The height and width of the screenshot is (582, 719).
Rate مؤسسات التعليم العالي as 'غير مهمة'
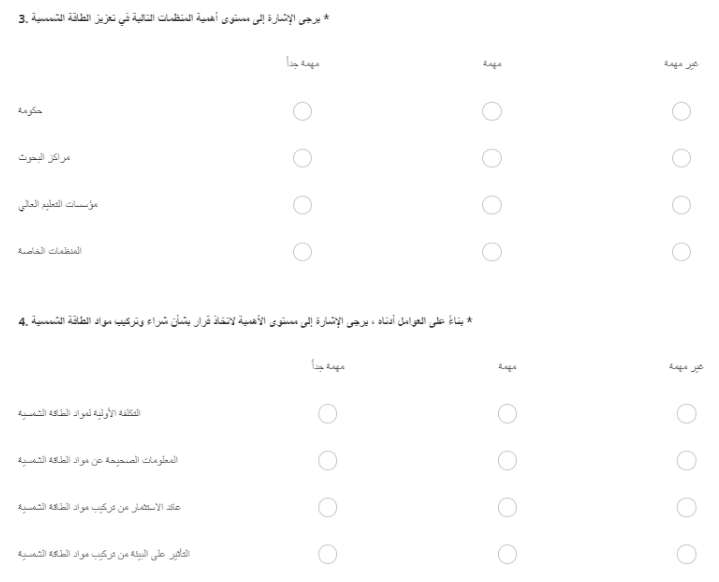(x=681, y=203)
